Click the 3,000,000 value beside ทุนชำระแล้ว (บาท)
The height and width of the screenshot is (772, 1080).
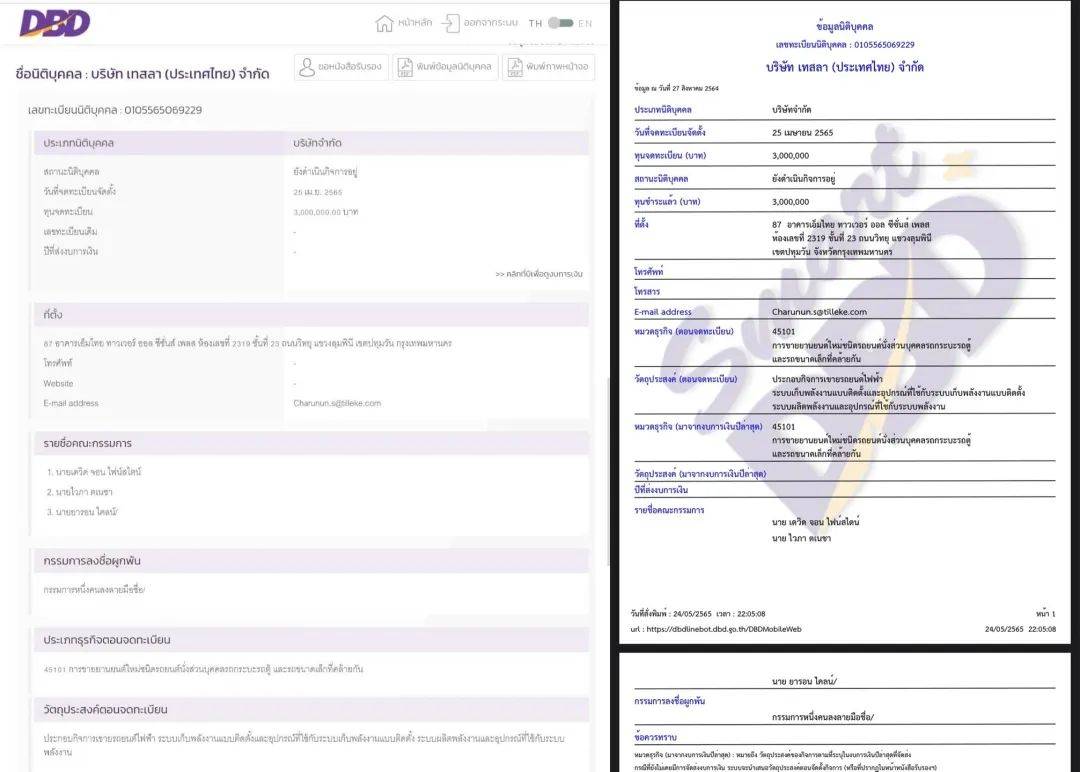pyautogui.click(x=790, y=202)
